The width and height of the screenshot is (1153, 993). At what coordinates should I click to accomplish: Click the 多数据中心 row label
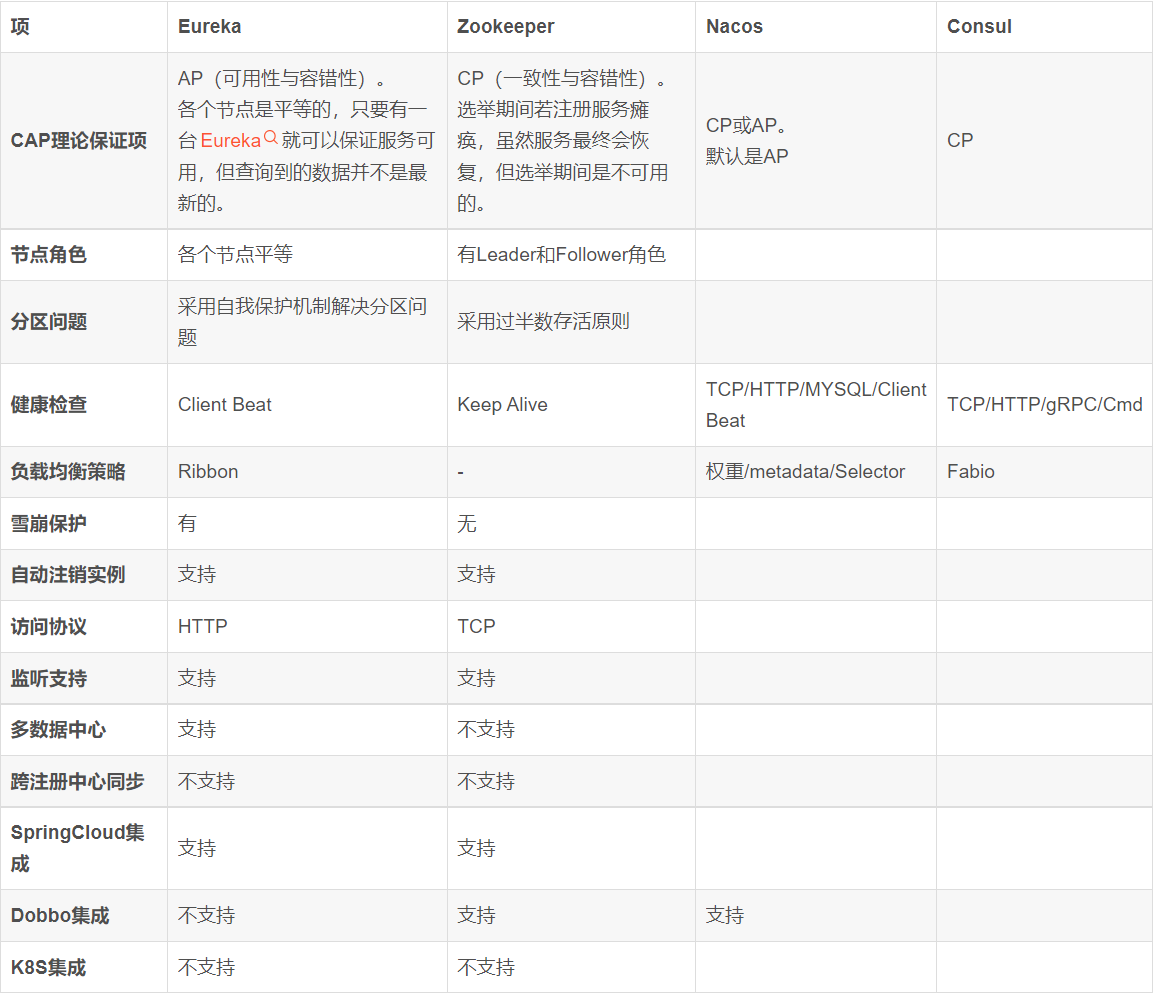58,730
